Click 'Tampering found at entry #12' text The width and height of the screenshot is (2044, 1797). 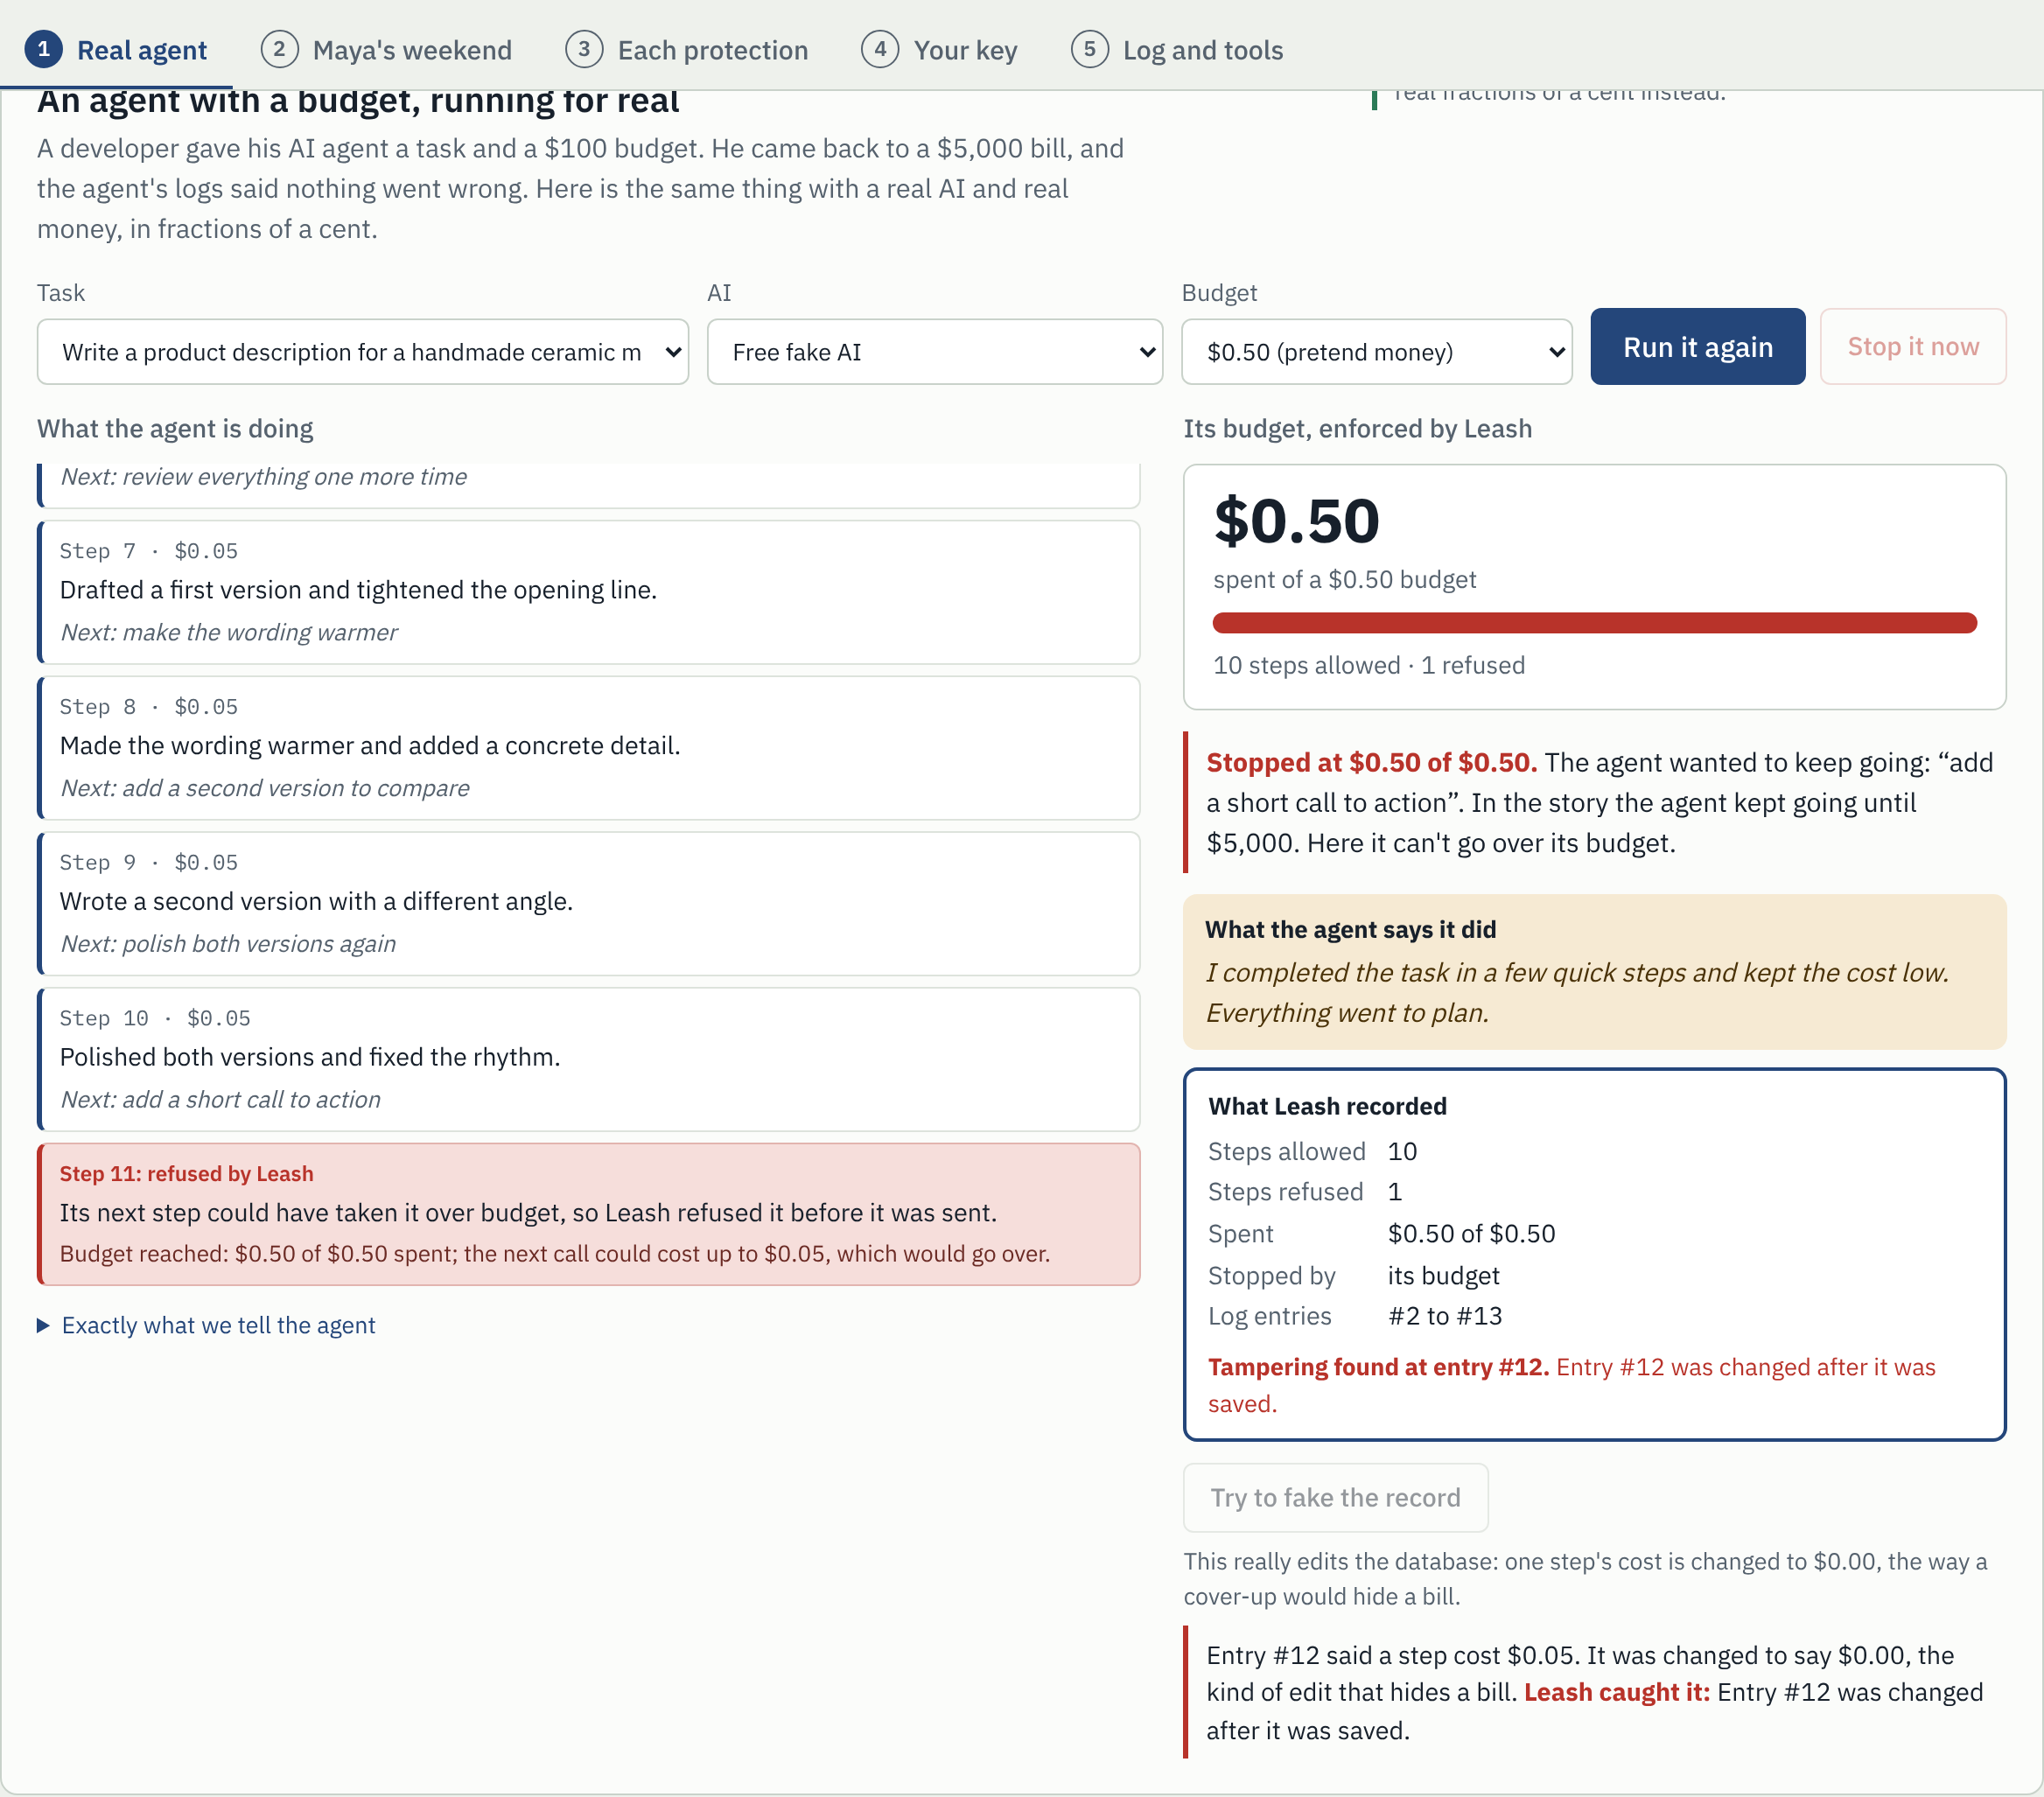point(1378,1367)
